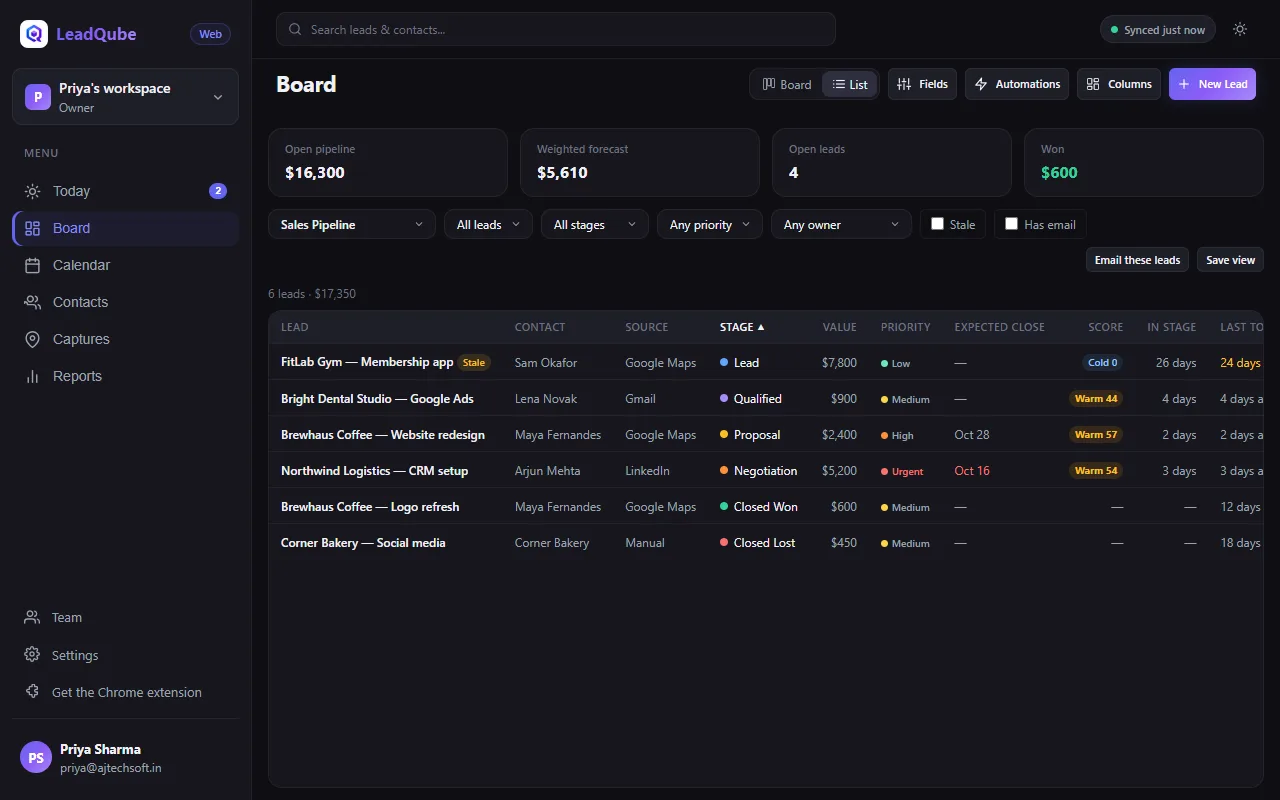Screen dimensions: 1280x800
Task: Click the Today notification badge showing 2
Action: (218, 191)
